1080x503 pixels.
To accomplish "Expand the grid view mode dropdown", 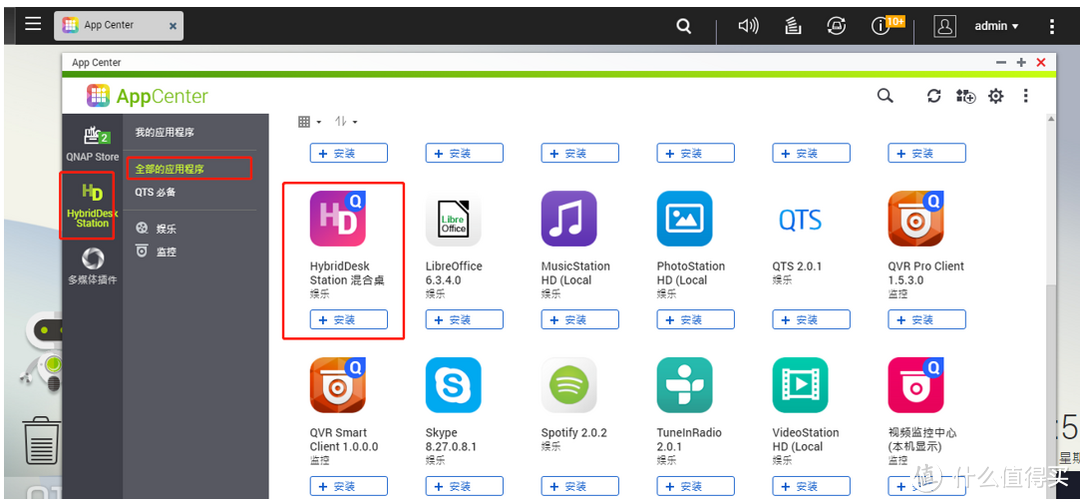I will point(309,122).
